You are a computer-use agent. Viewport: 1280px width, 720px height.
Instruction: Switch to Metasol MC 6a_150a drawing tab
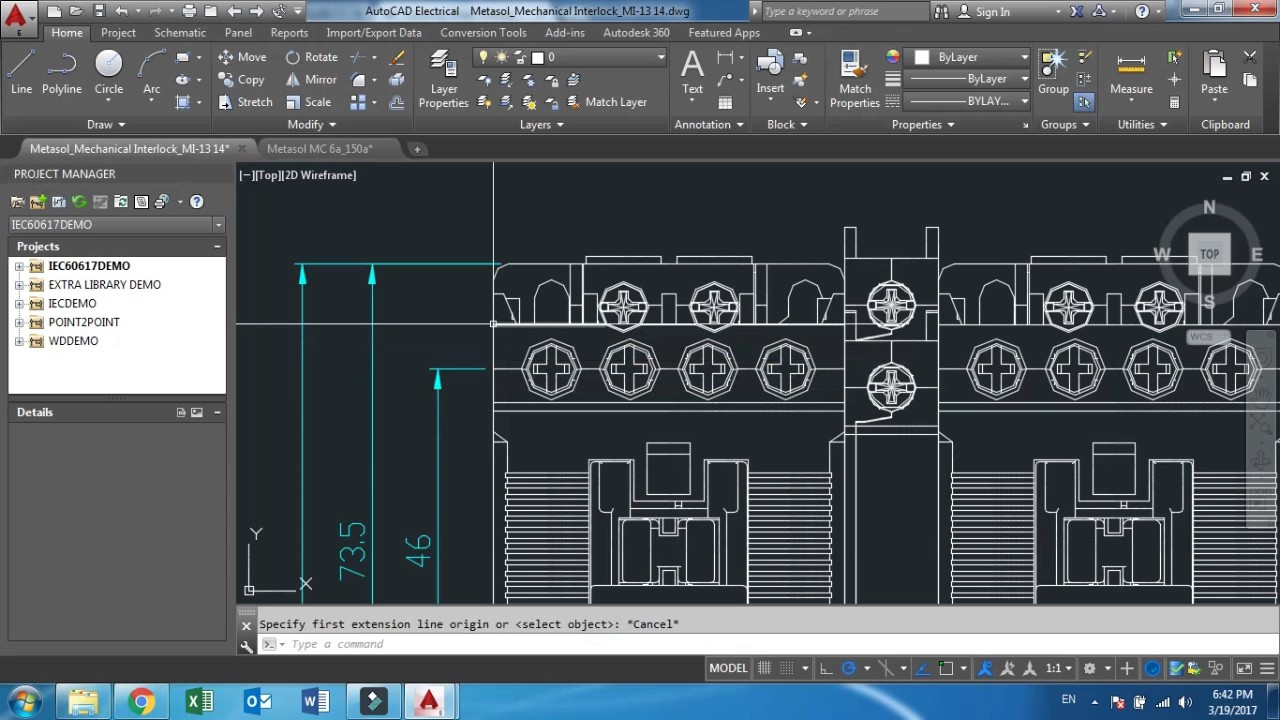click(319, 149)
